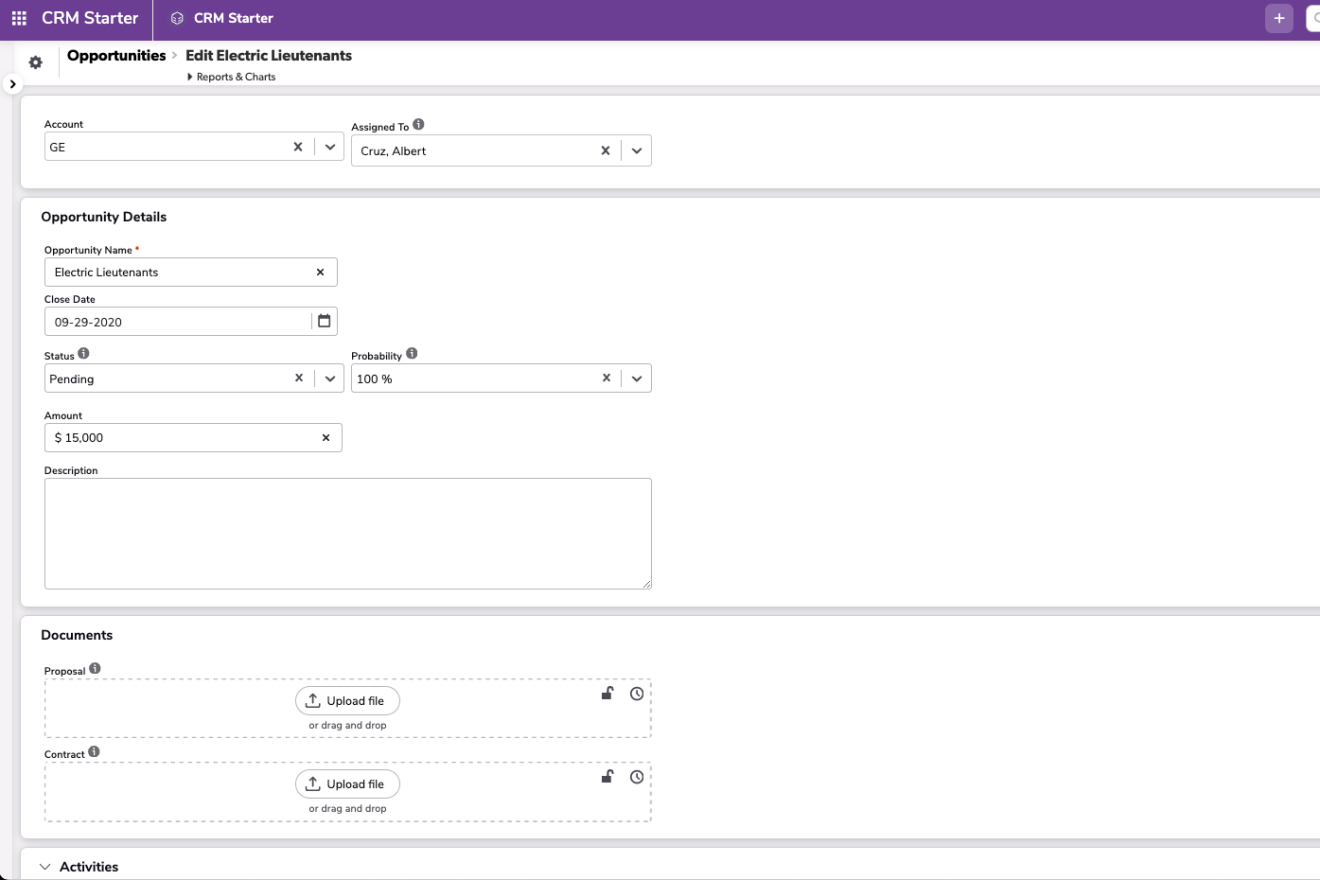This screenshot has height=880, width=1320.
Task: Toggle the Contract field lock icon
Action: (x=607, y=776)
